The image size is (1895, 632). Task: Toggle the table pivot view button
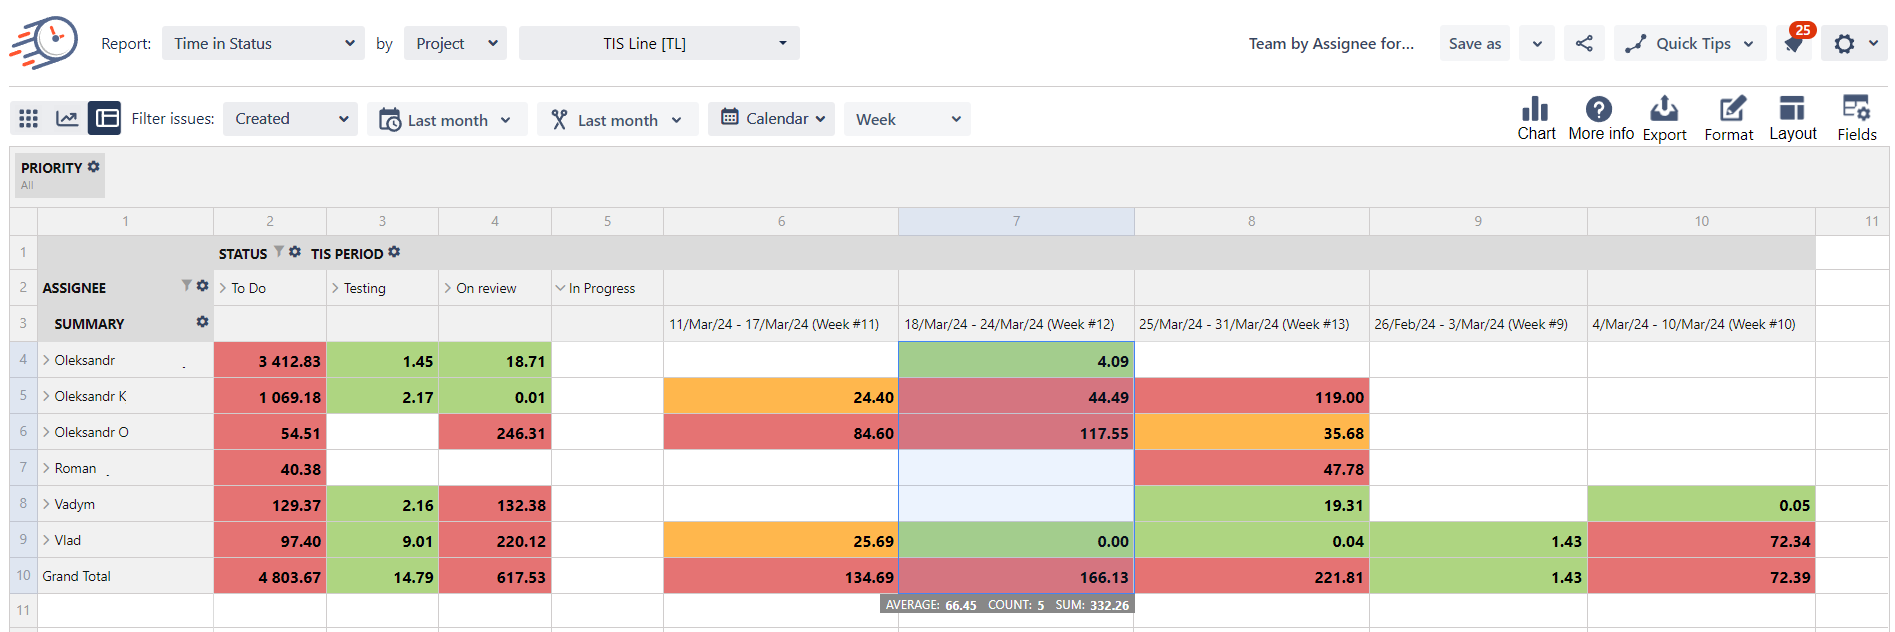point(104,118)
